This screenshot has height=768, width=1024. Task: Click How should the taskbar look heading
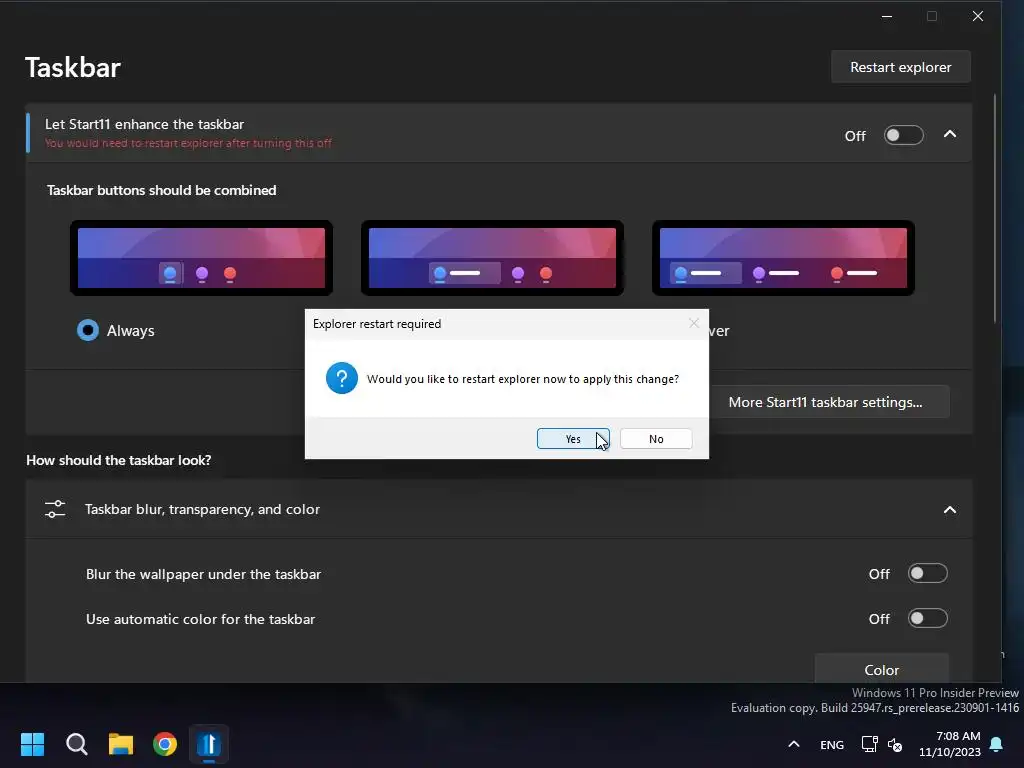118,460
